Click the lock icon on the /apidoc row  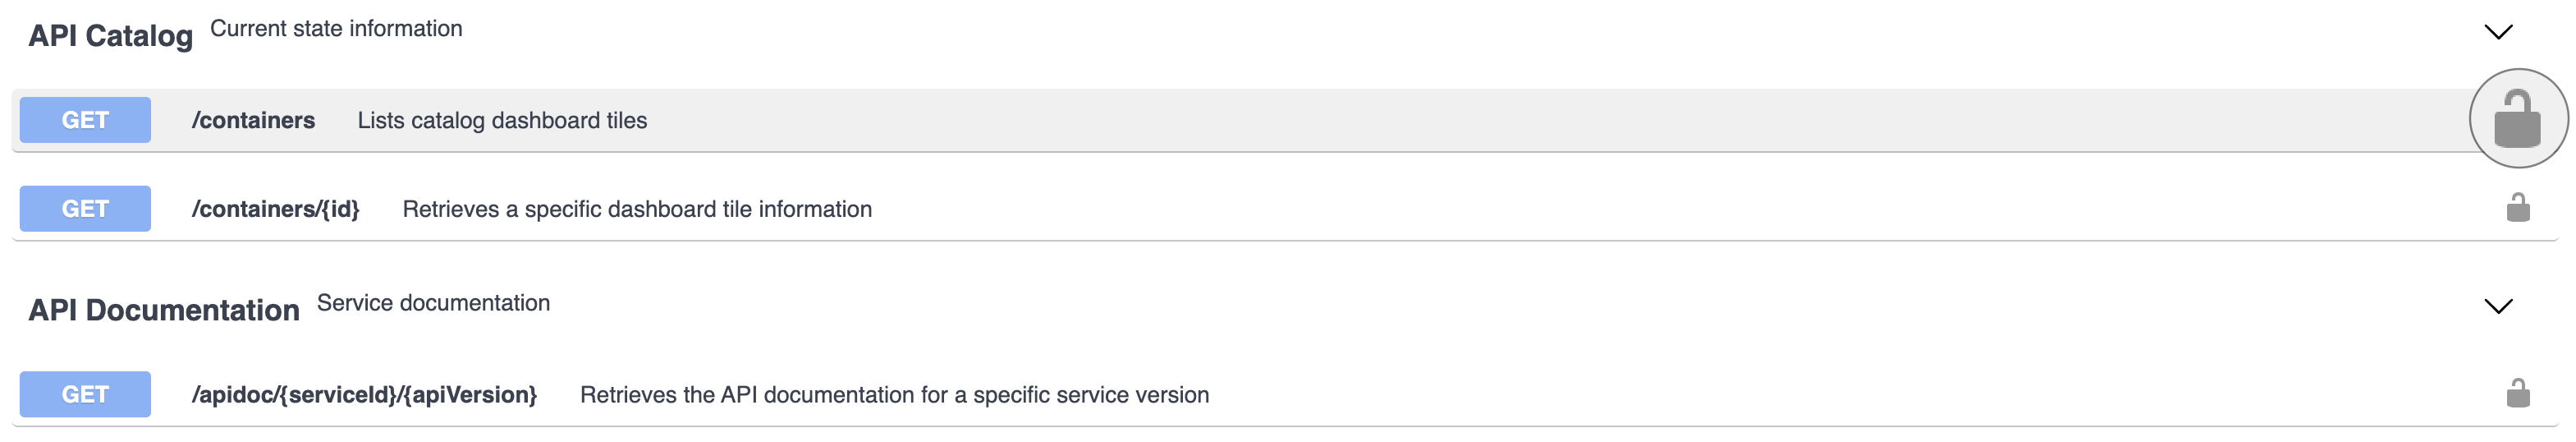pyautogui.click(x=2517, y=394)
